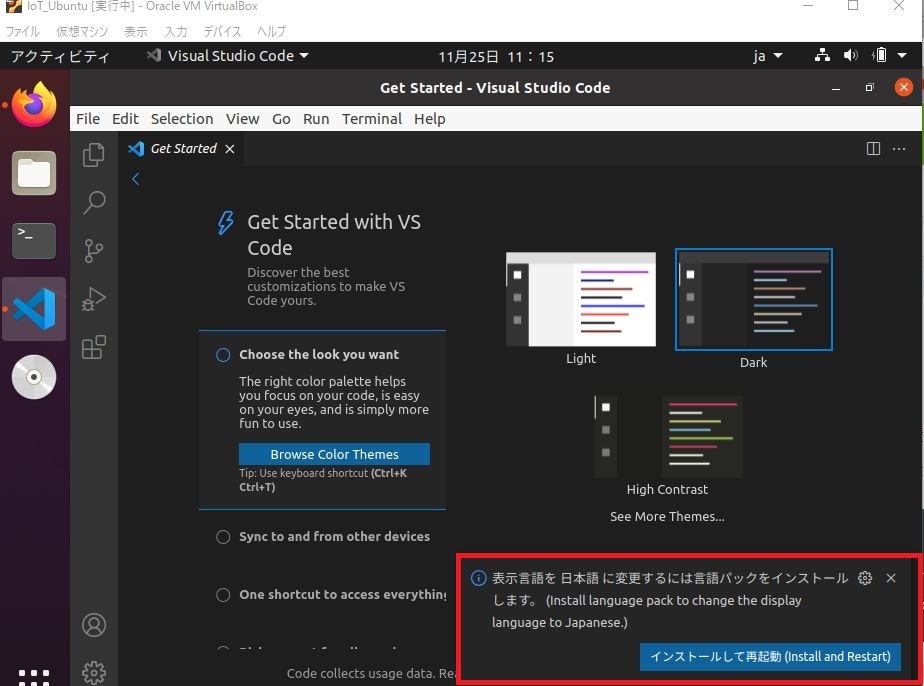Screen dimensions: 924x686
Task: Open Files from the Ubuntu dock
Action: [34, 173]
